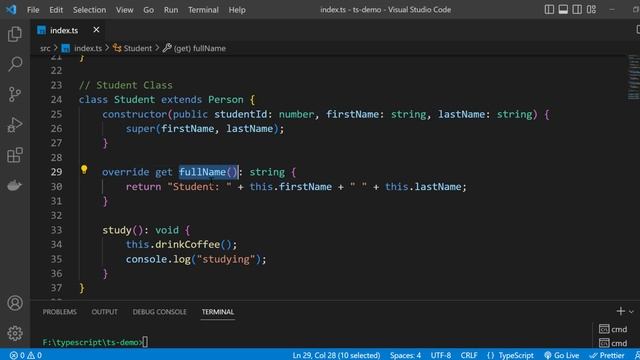
Task: Click the super call on line 26
Action: [x=142, y=129]
